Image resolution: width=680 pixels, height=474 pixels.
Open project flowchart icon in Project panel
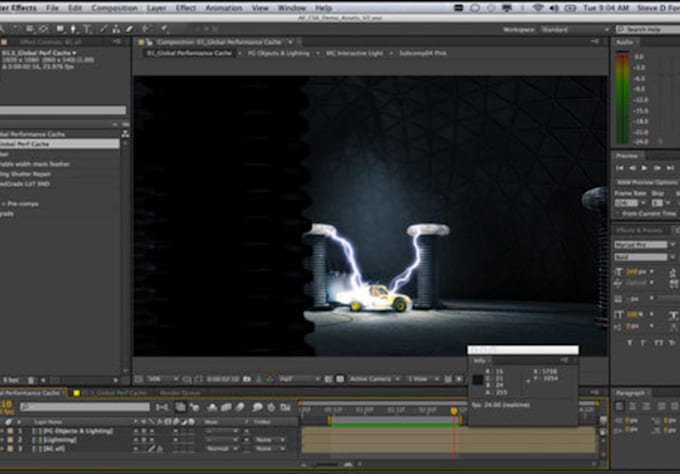click(125, 134)
